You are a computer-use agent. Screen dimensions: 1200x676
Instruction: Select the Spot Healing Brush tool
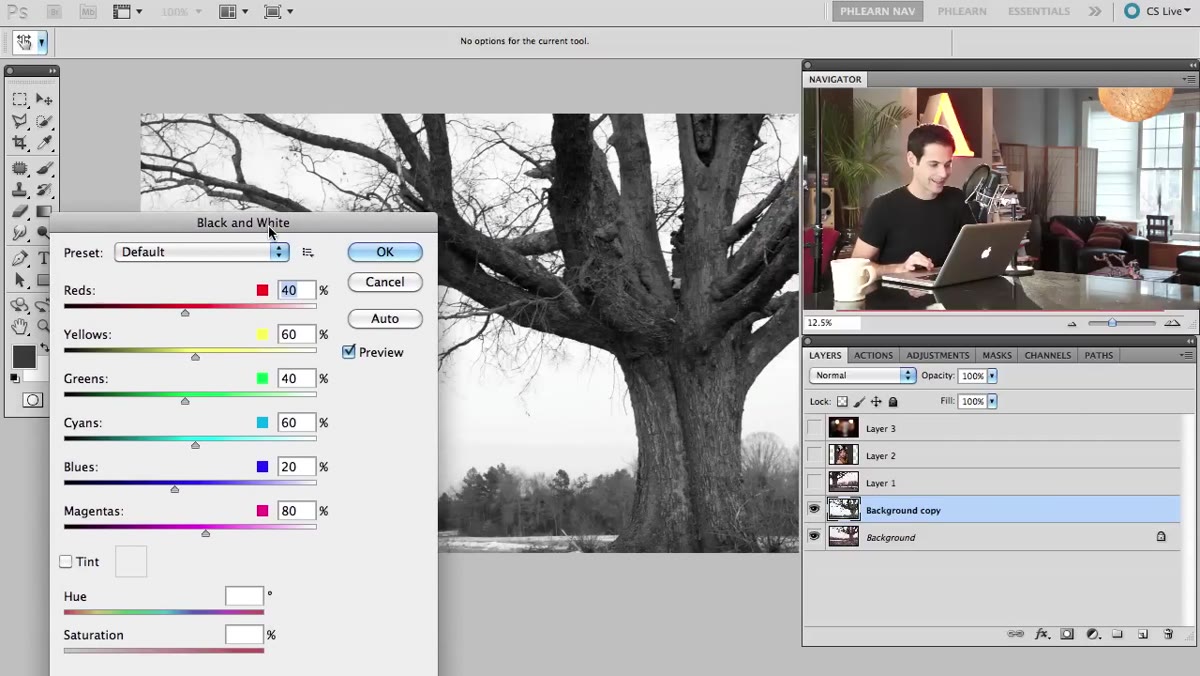point(19,169)
